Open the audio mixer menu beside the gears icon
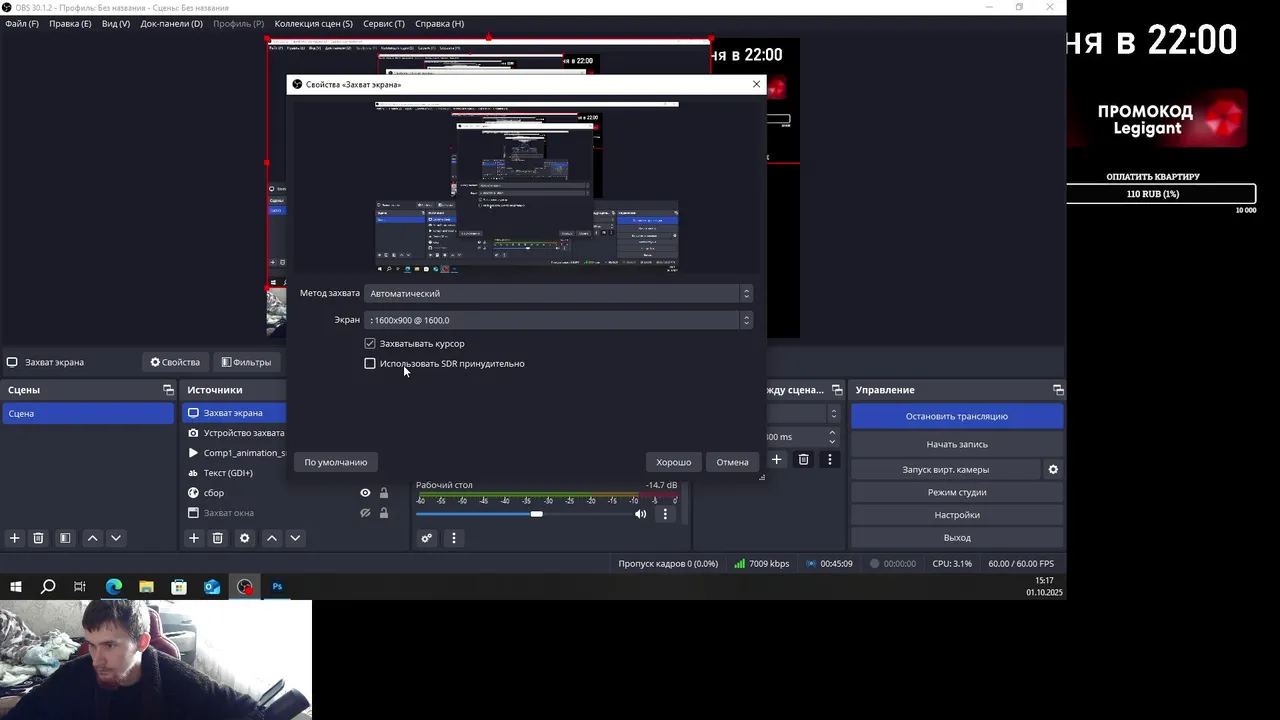 click(x=453, y=538)
